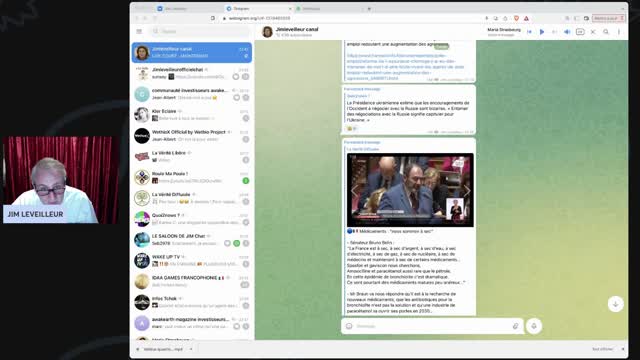Image resolution: width=640 pixels, height=360 pixels.
Task: Play the audio in the header player
Action: 542,32
